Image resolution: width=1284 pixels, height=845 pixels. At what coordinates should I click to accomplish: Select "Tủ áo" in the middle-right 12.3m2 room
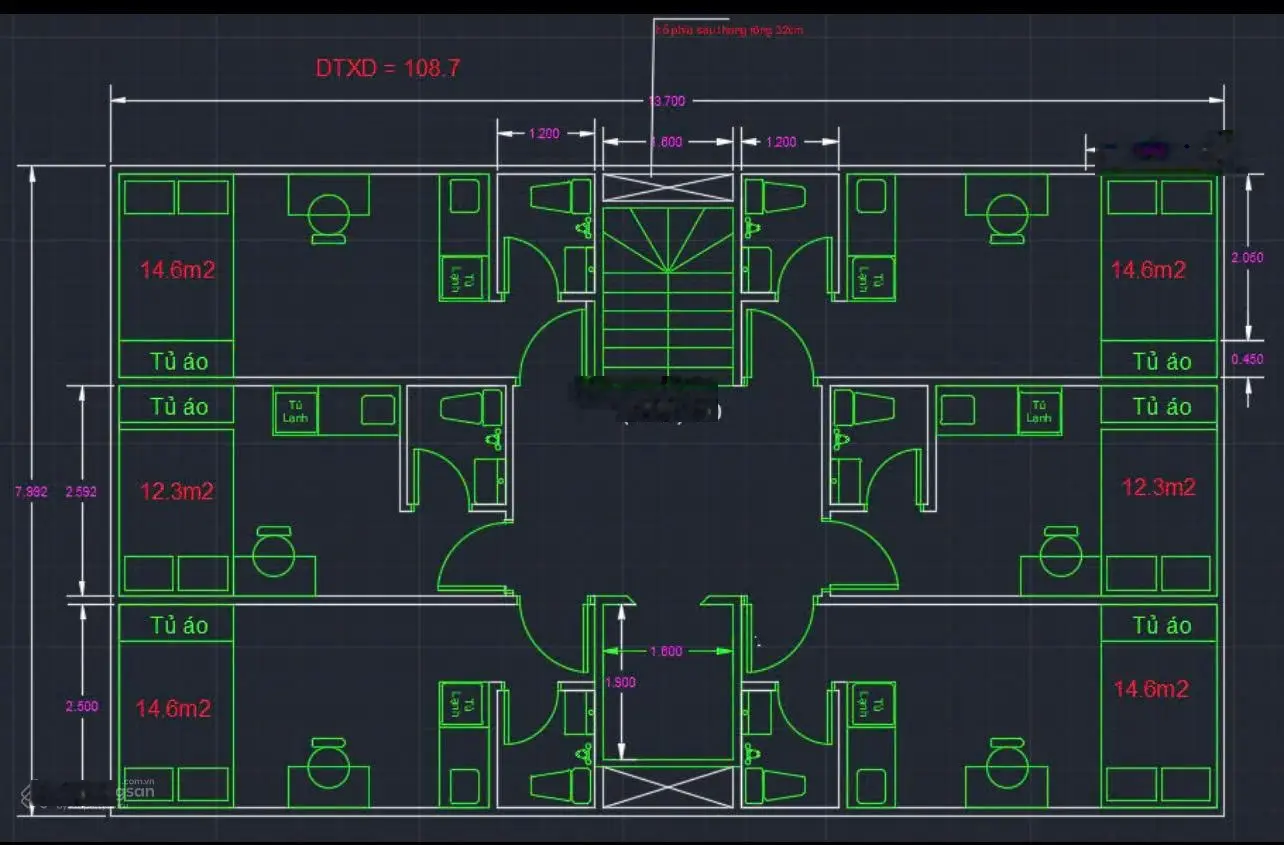point(1162,406)
